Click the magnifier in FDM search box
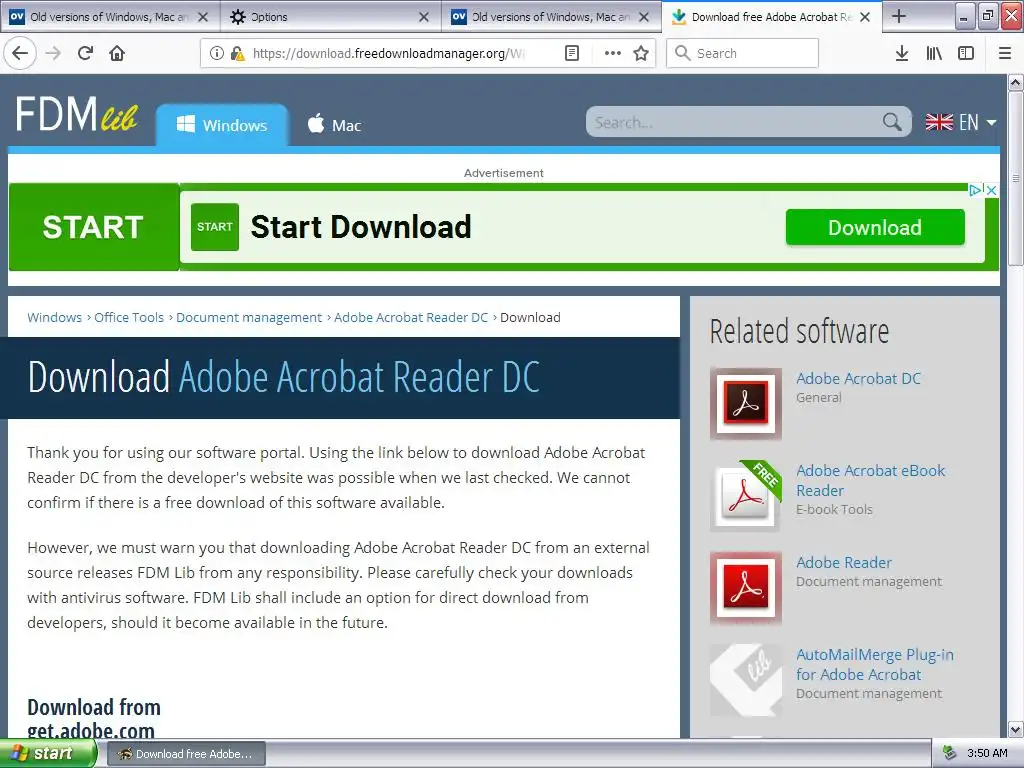Viewport: 1024px width, 768px height. [x=892, y=121]
